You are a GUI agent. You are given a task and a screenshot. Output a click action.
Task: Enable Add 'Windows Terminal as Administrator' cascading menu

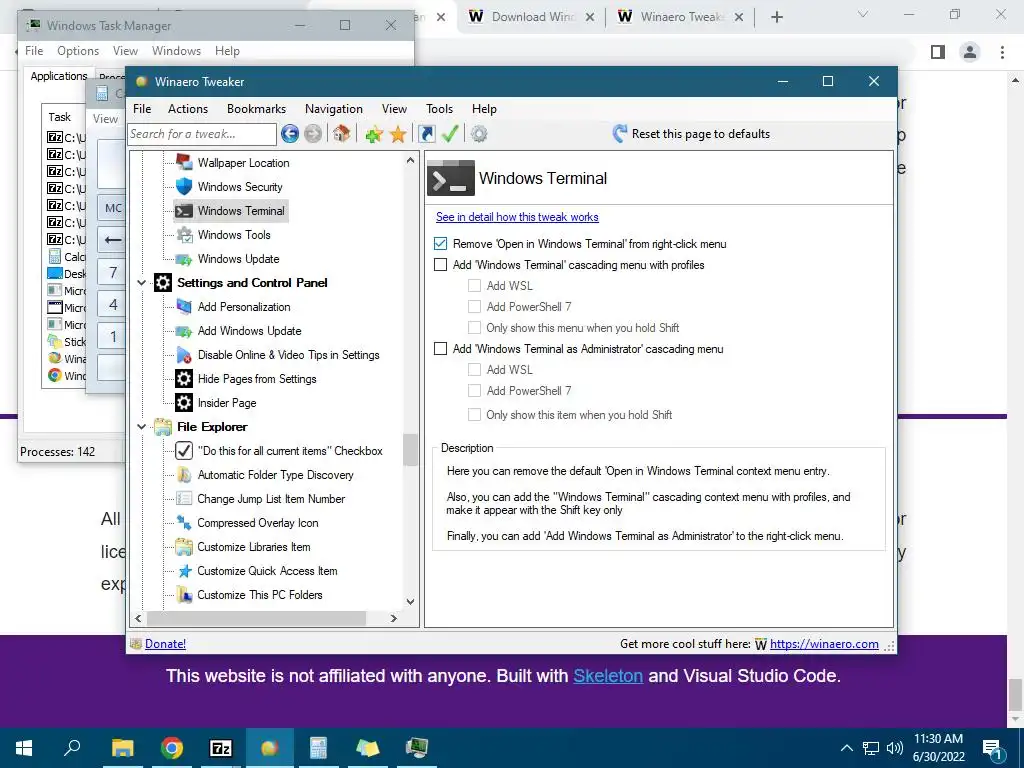tap(441, 349)
